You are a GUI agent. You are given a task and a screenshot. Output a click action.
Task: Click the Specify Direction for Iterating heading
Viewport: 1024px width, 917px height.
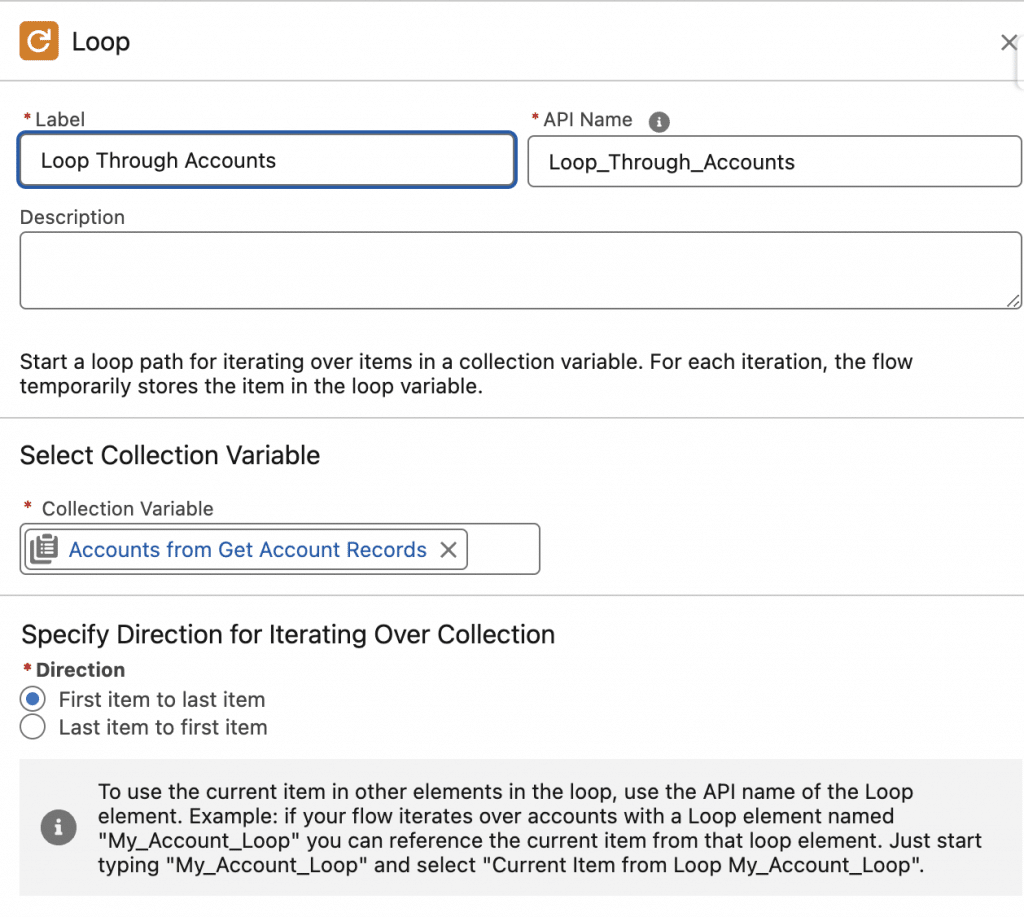[x=288, y=634]
